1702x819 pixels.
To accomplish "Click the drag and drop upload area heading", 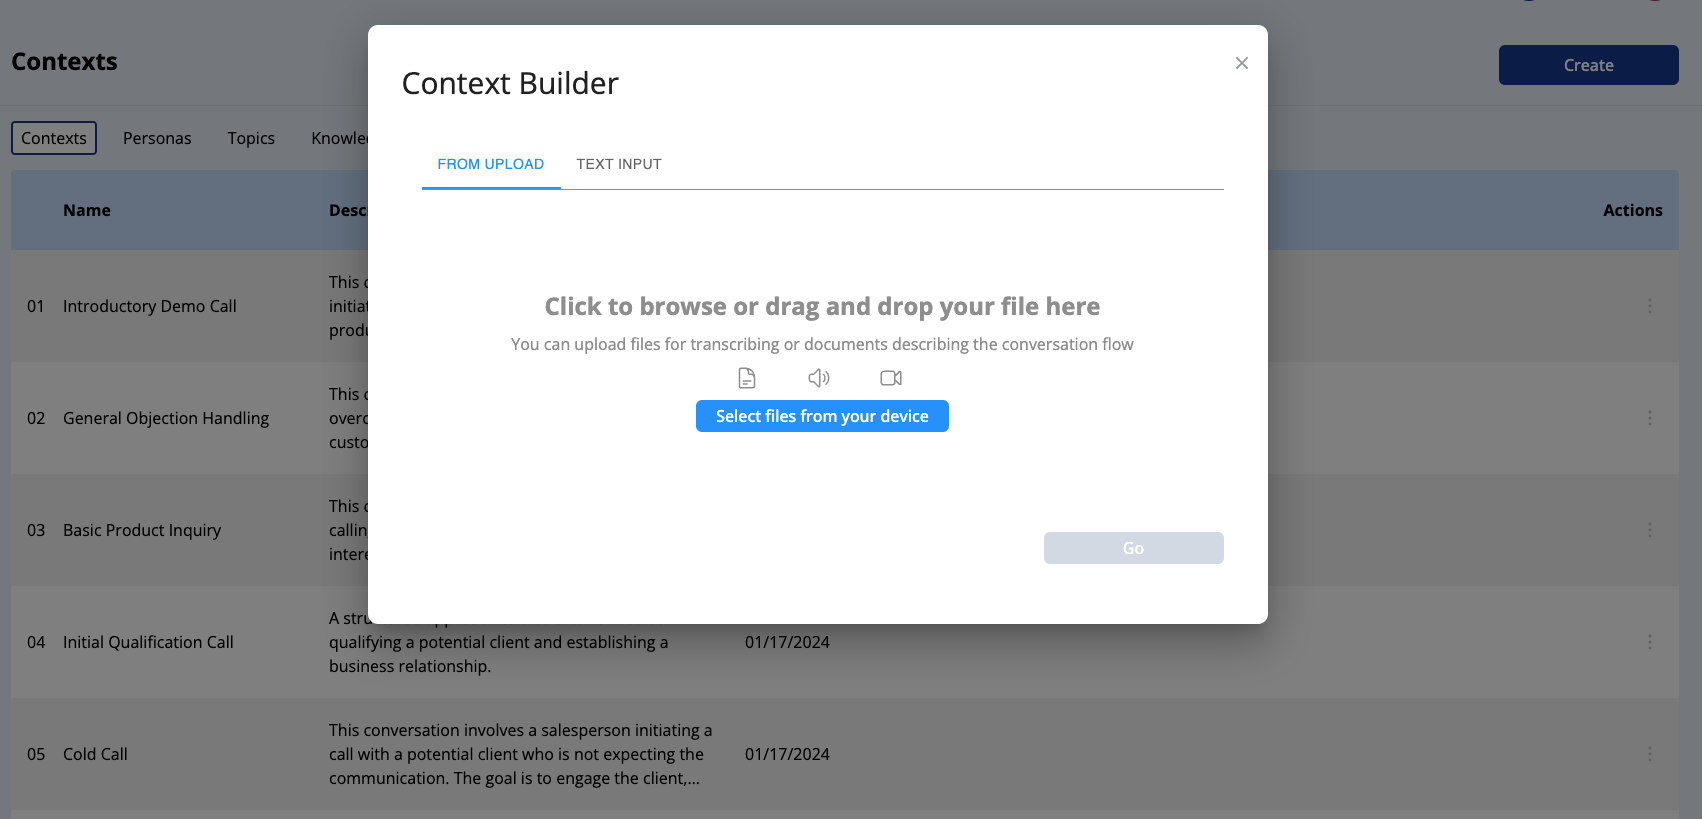I will pyautogui.click(x=822, y=306).
